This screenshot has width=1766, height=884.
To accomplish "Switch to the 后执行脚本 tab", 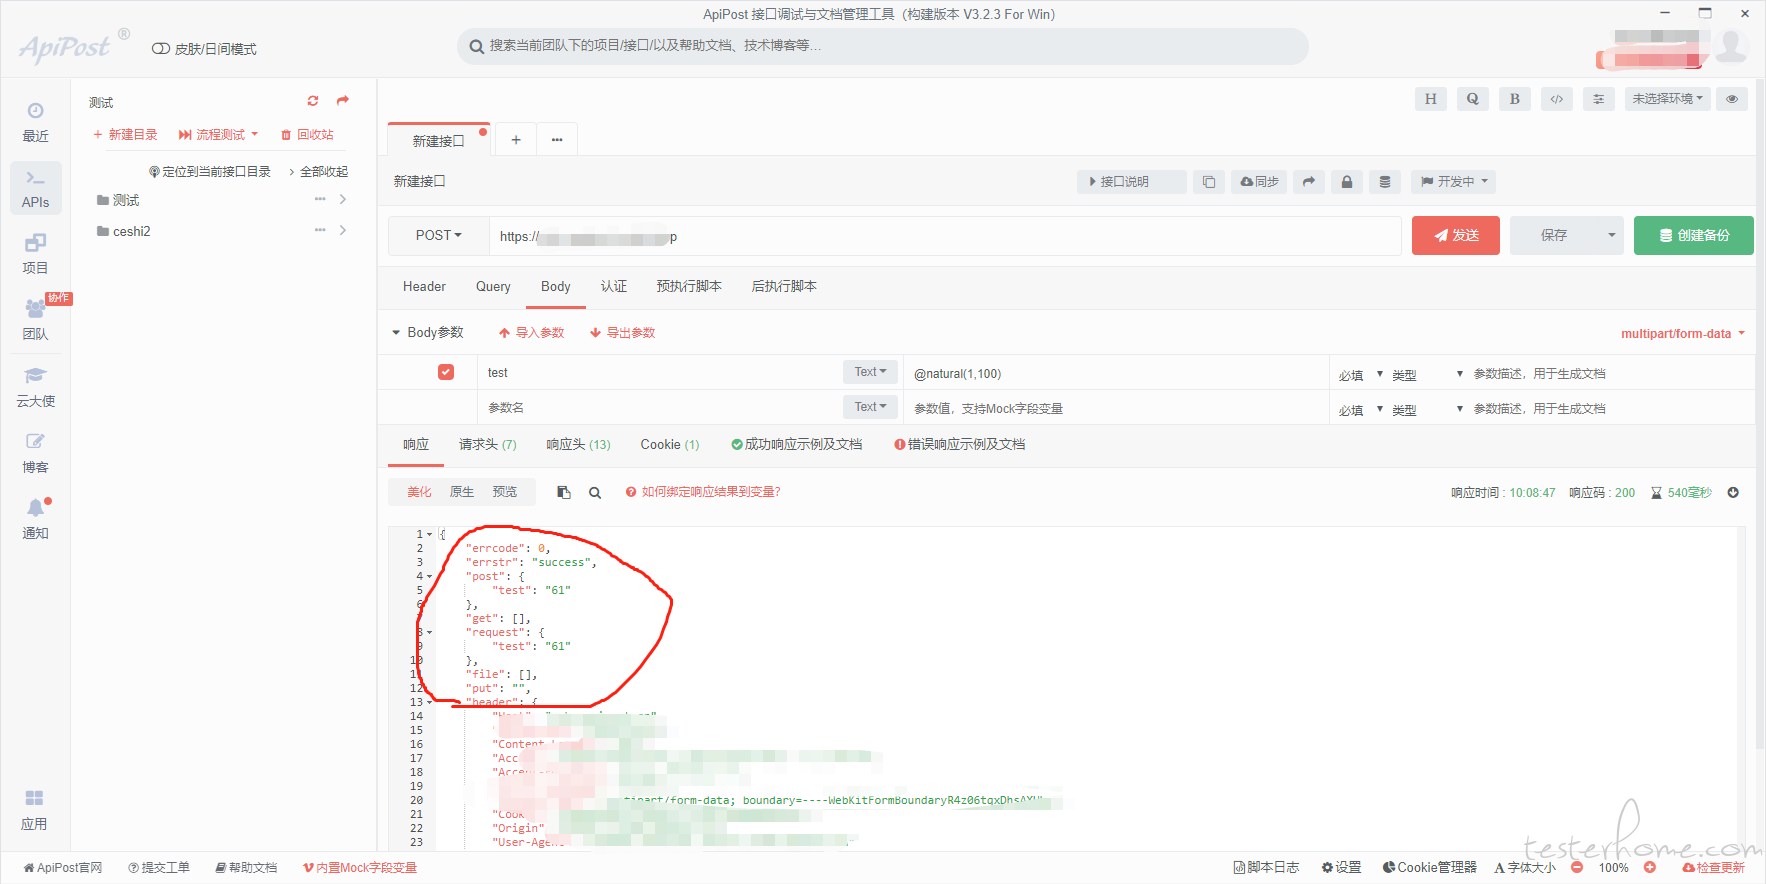I will coord(784,287).
